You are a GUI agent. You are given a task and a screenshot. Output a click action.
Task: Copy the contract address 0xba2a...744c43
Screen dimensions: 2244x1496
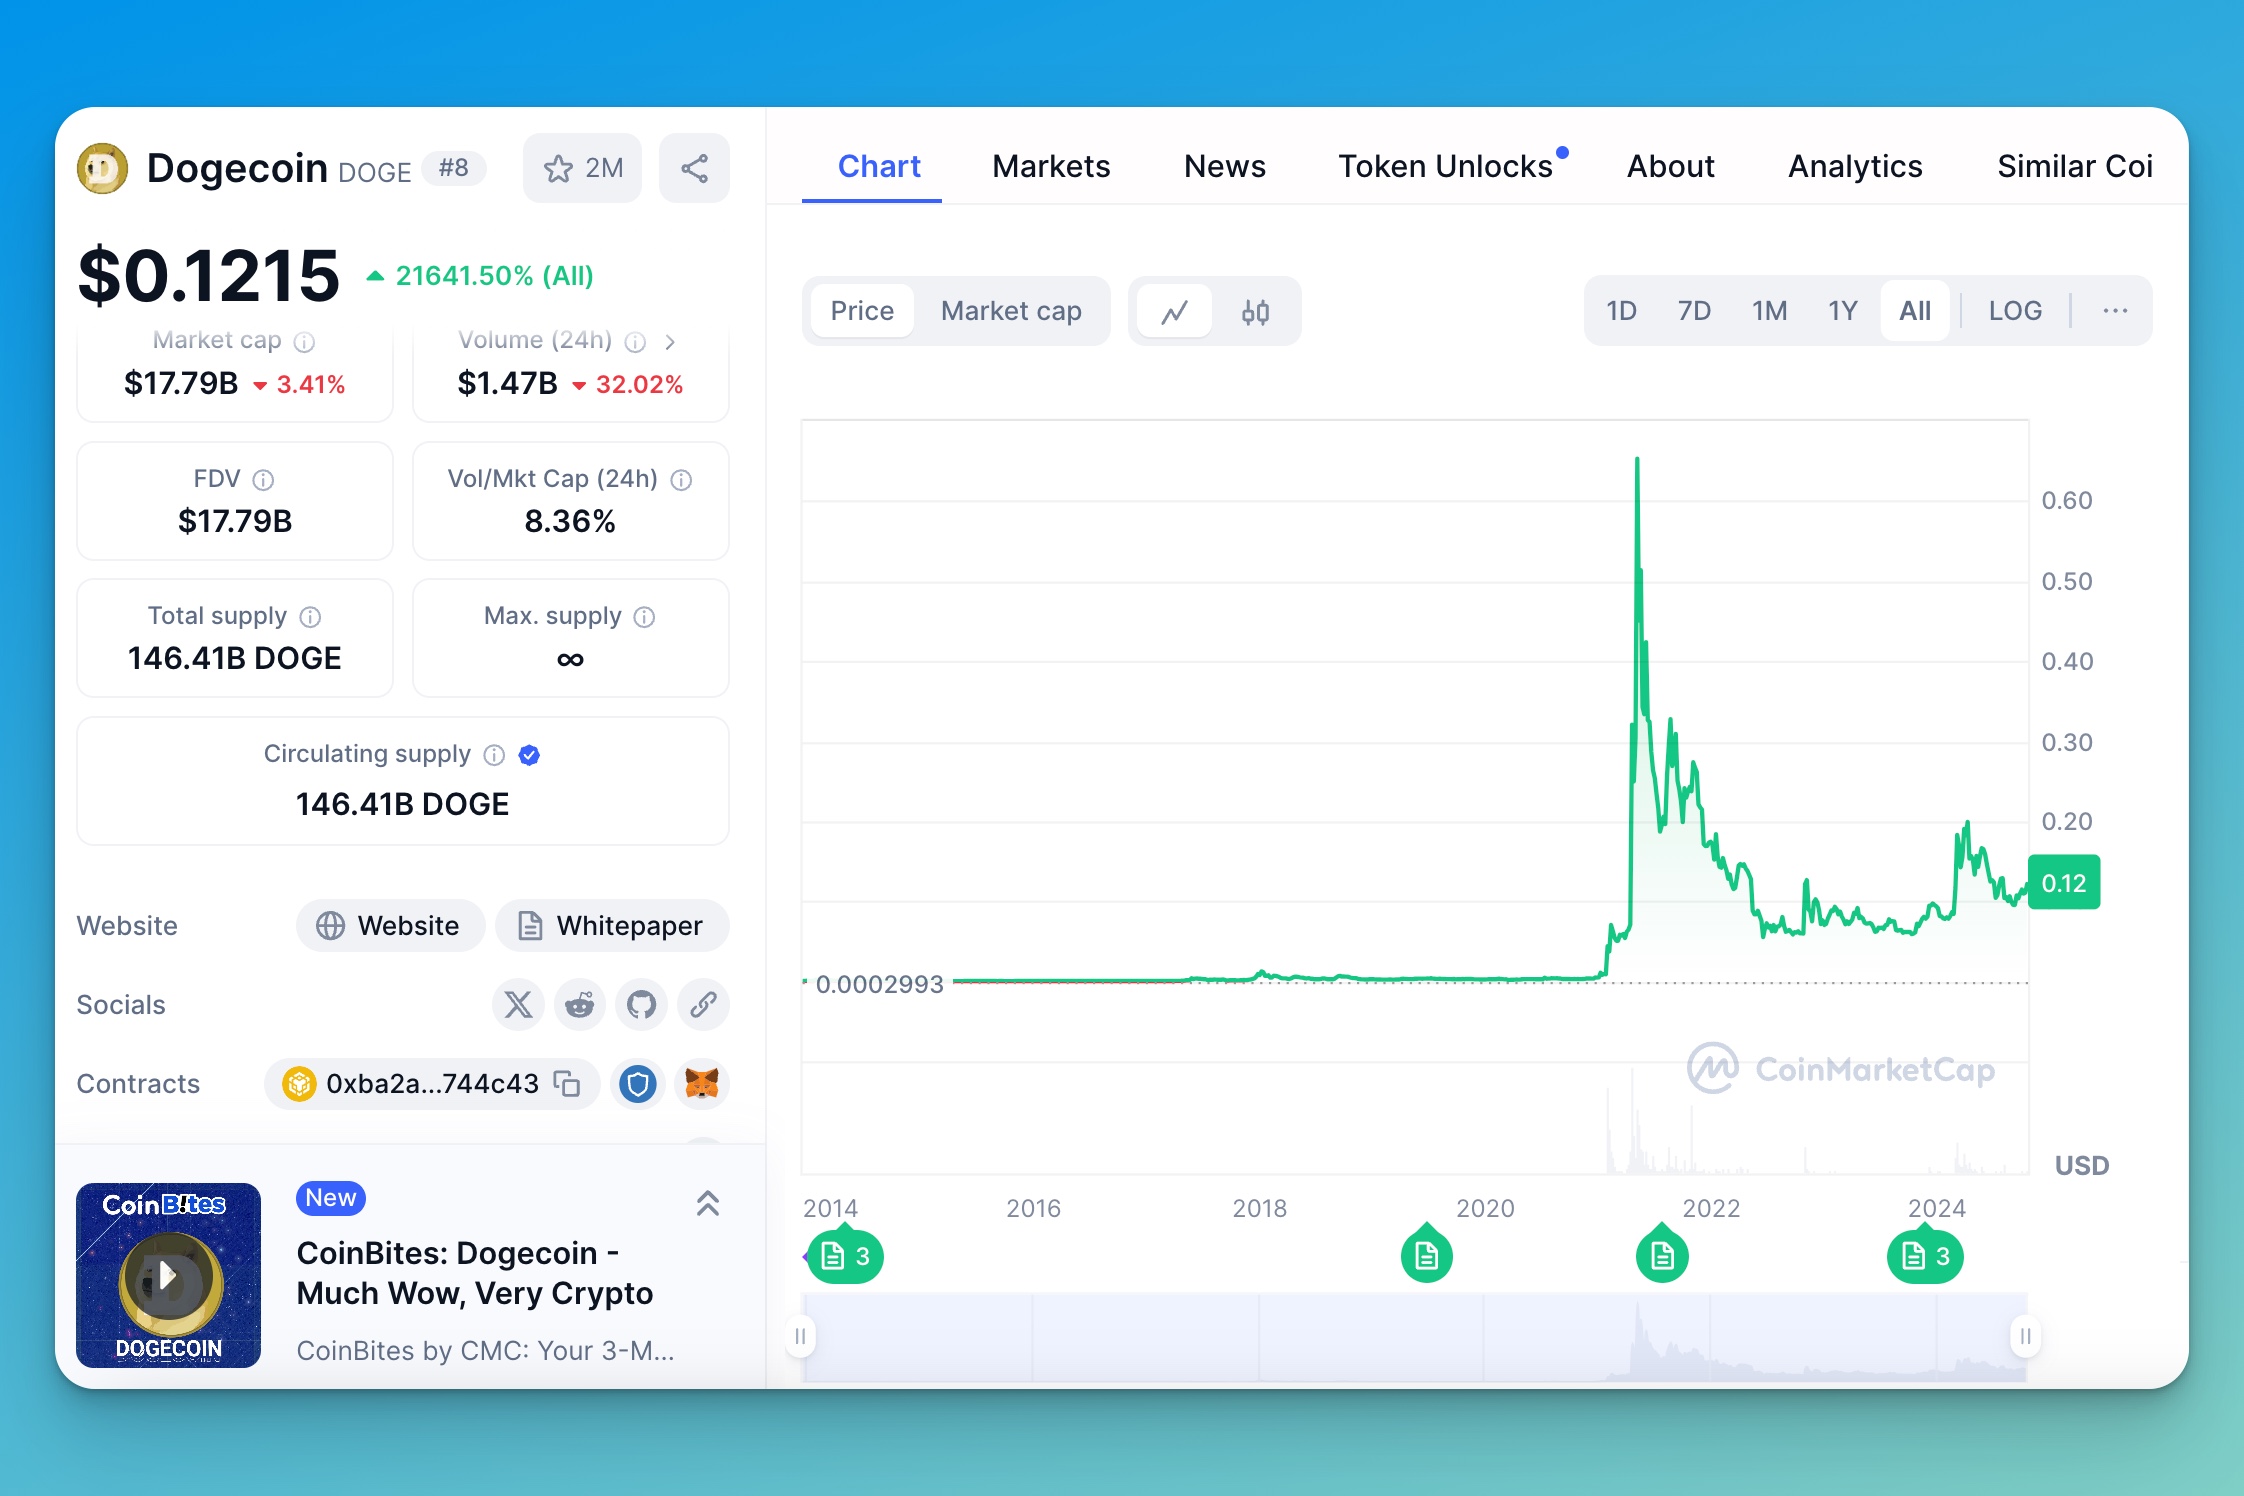(x=568, y=1084)
